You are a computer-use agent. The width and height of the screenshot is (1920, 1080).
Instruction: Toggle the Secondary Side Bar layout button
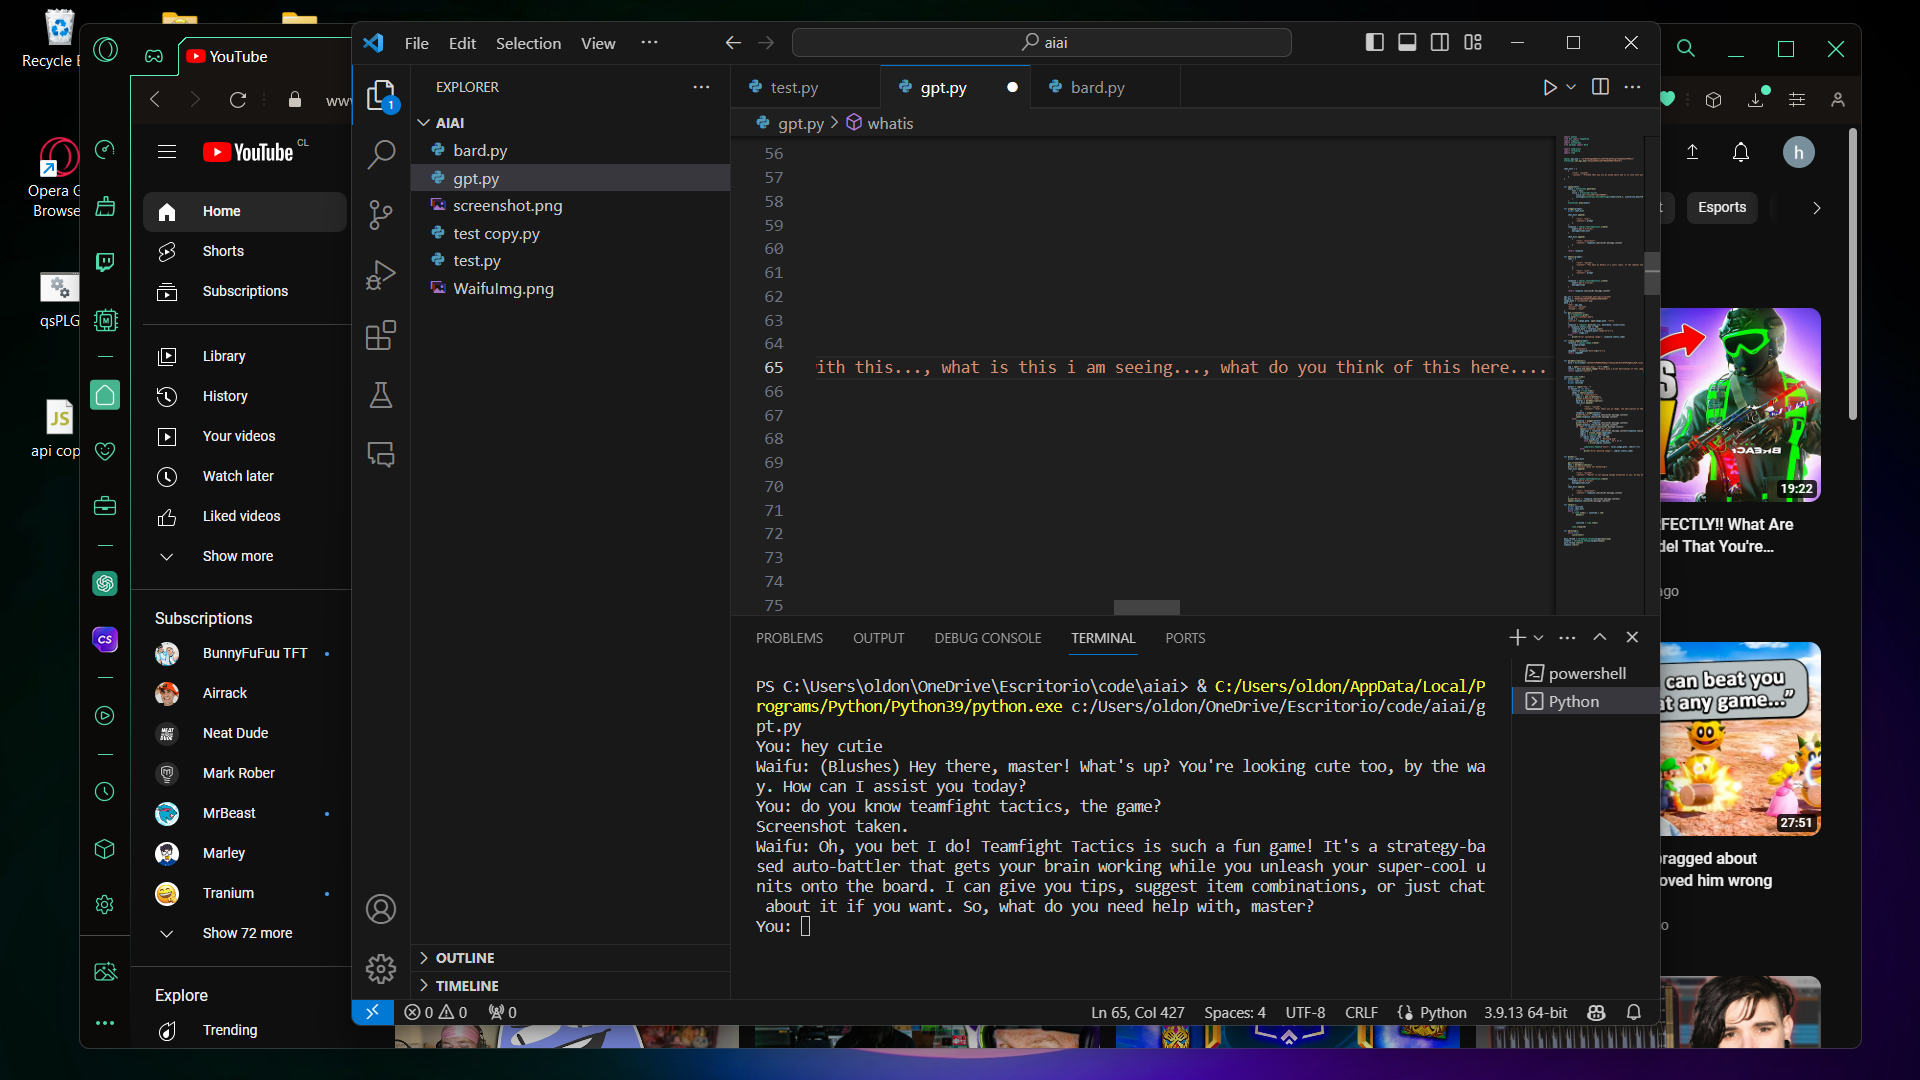click(x=1440, y=43)
